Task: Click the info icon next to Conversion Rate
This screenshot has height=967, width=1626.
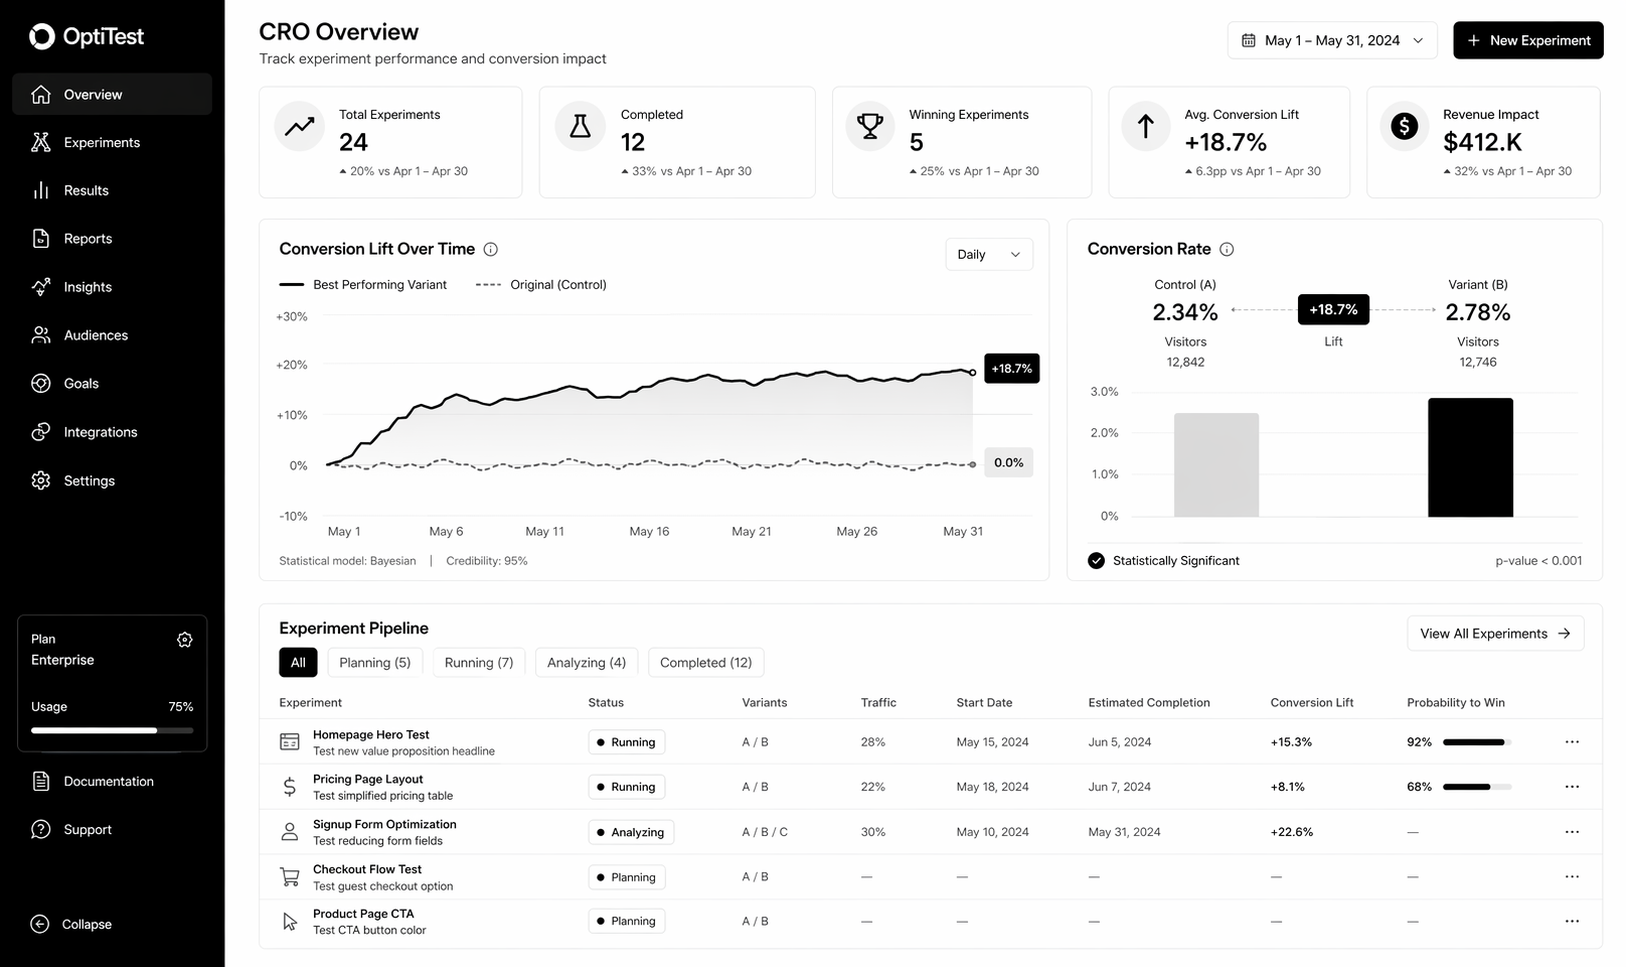Action: click(x=1226, y=249)
